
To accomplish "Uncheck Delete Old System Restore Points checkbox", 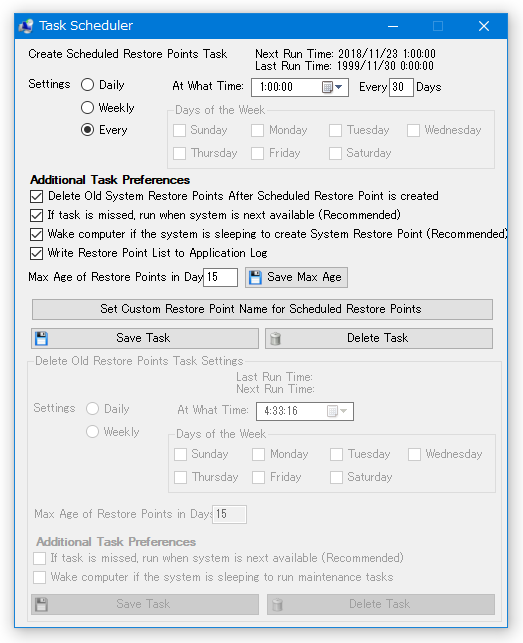I will click(x=37, y=196).
